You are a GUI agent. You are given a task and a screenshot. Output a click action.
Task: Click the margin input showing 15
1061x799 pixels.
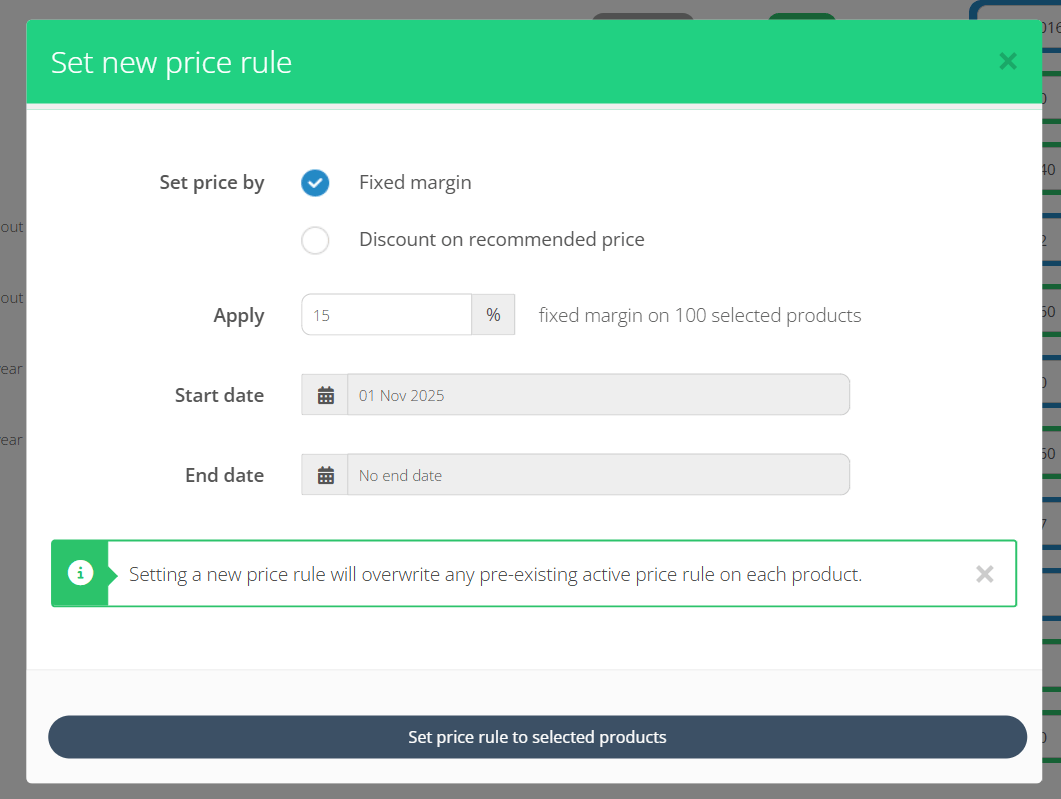click(x=386, y=314)
